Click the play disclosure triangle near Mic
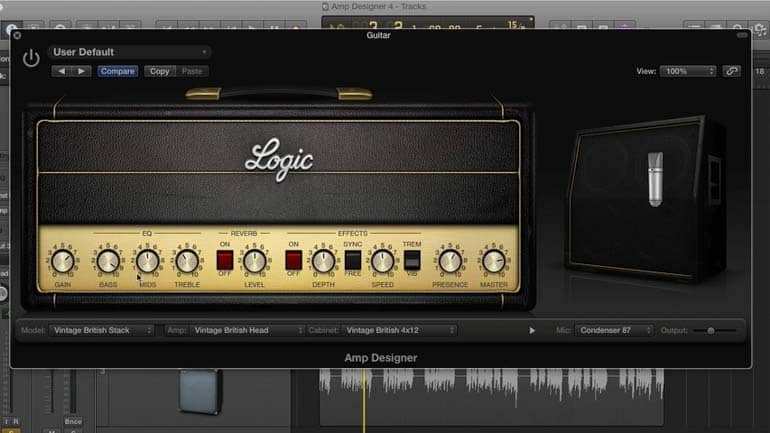The width and height of the screenshot is (770, 433). click(532, 330)
